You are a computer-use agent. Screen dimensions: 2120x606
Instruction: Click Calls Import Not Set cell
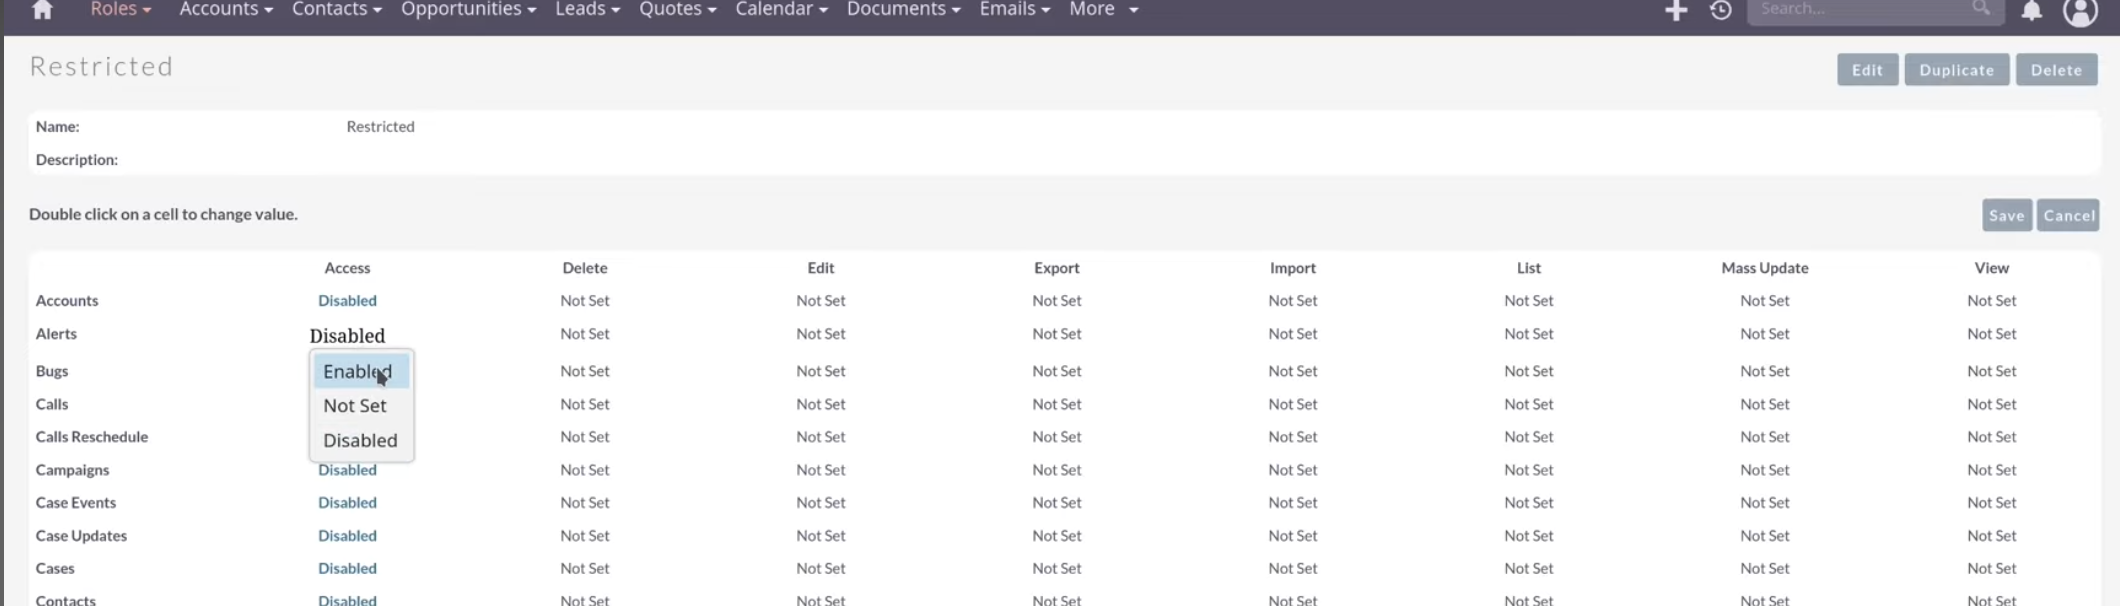(1293, 404)
